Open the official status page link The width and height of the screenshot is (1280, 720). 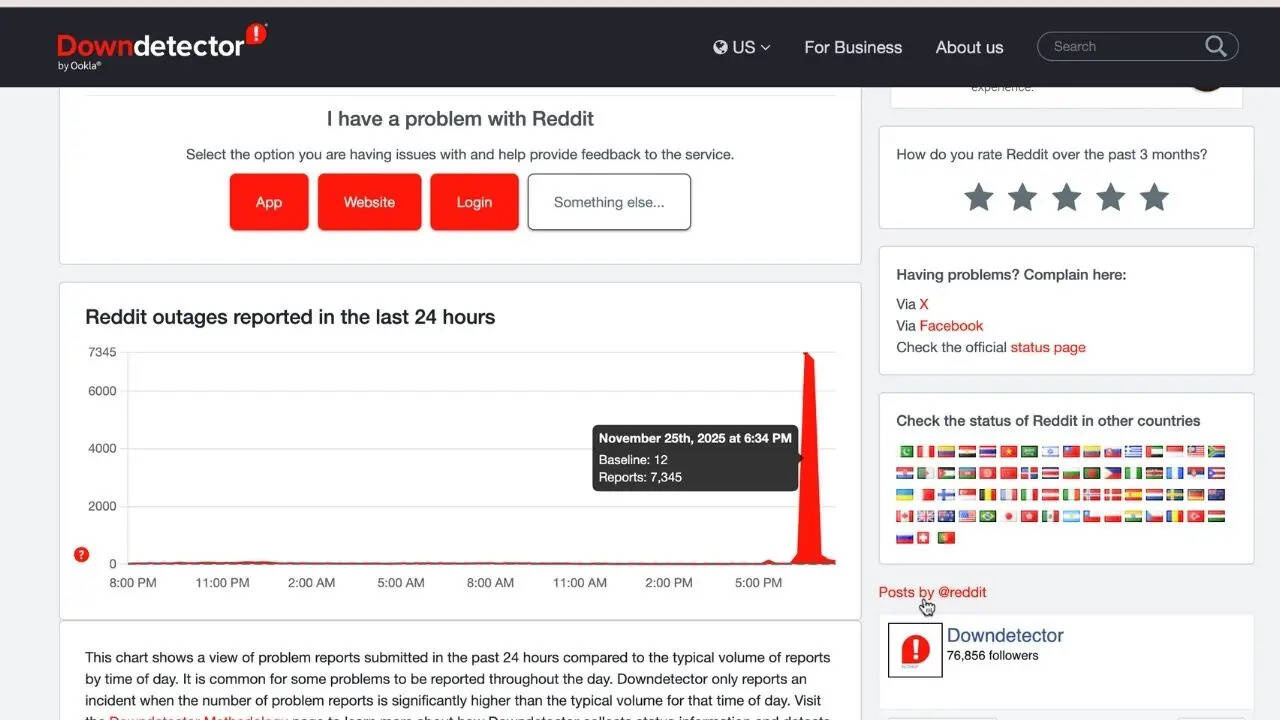(x=1047, y=347)
